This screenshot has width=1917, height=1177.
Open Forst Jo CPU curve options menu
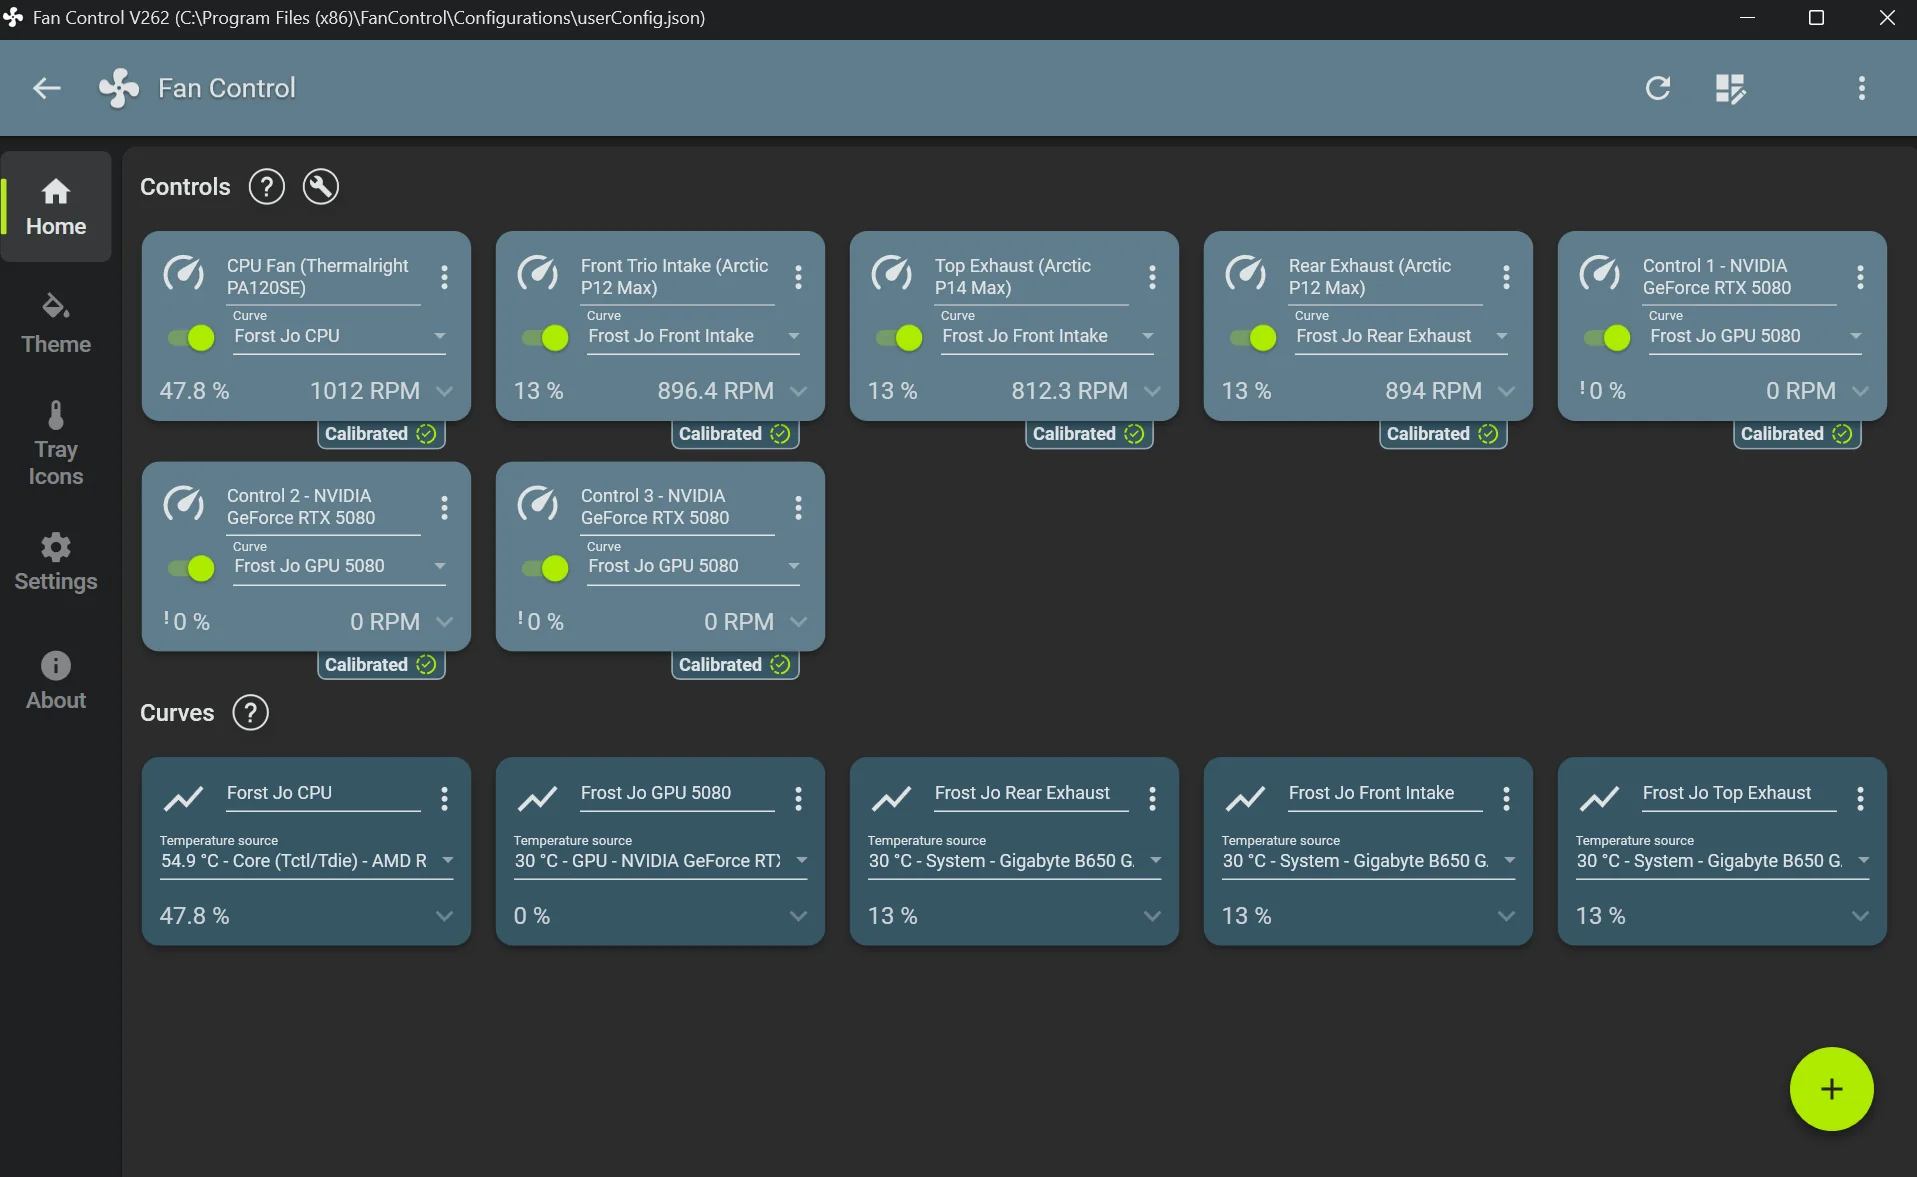tap(444, 798)
